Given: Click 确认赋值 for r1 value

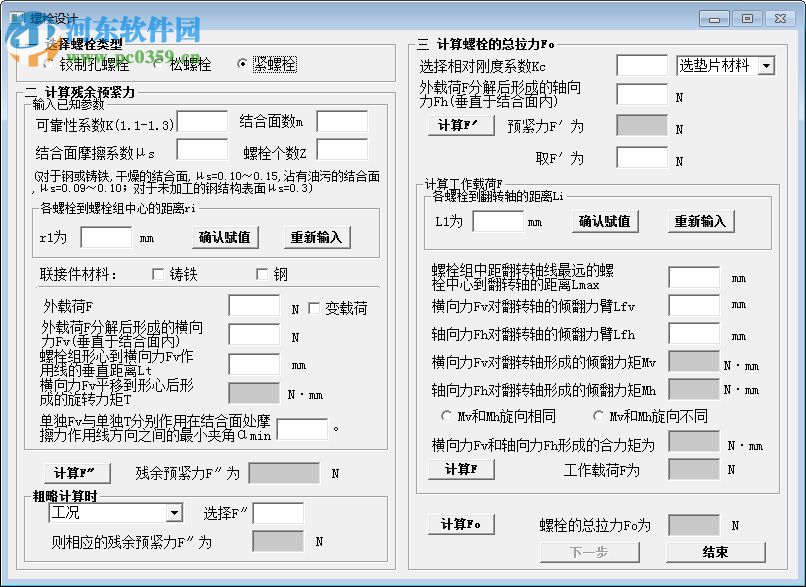Looking at the screenshot, I should click(225, 238).
